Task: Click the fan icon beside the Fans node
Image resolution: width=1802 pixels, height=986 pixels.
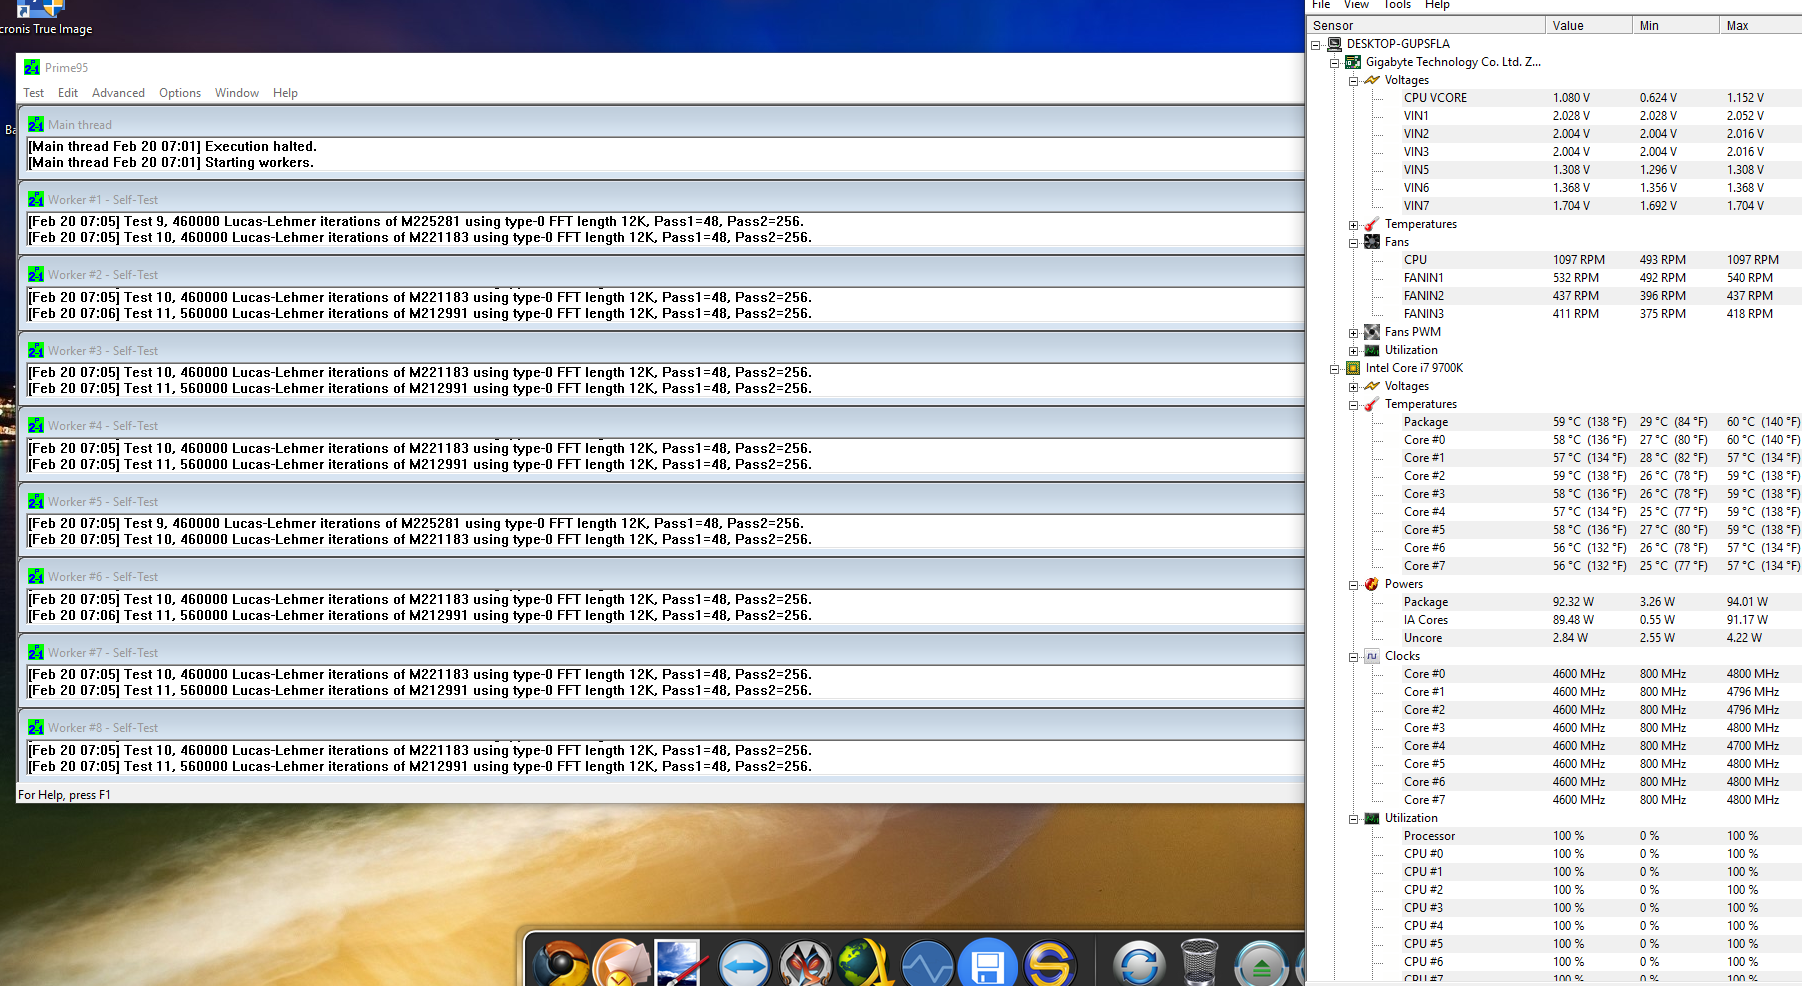Action: pos(1372,242)
